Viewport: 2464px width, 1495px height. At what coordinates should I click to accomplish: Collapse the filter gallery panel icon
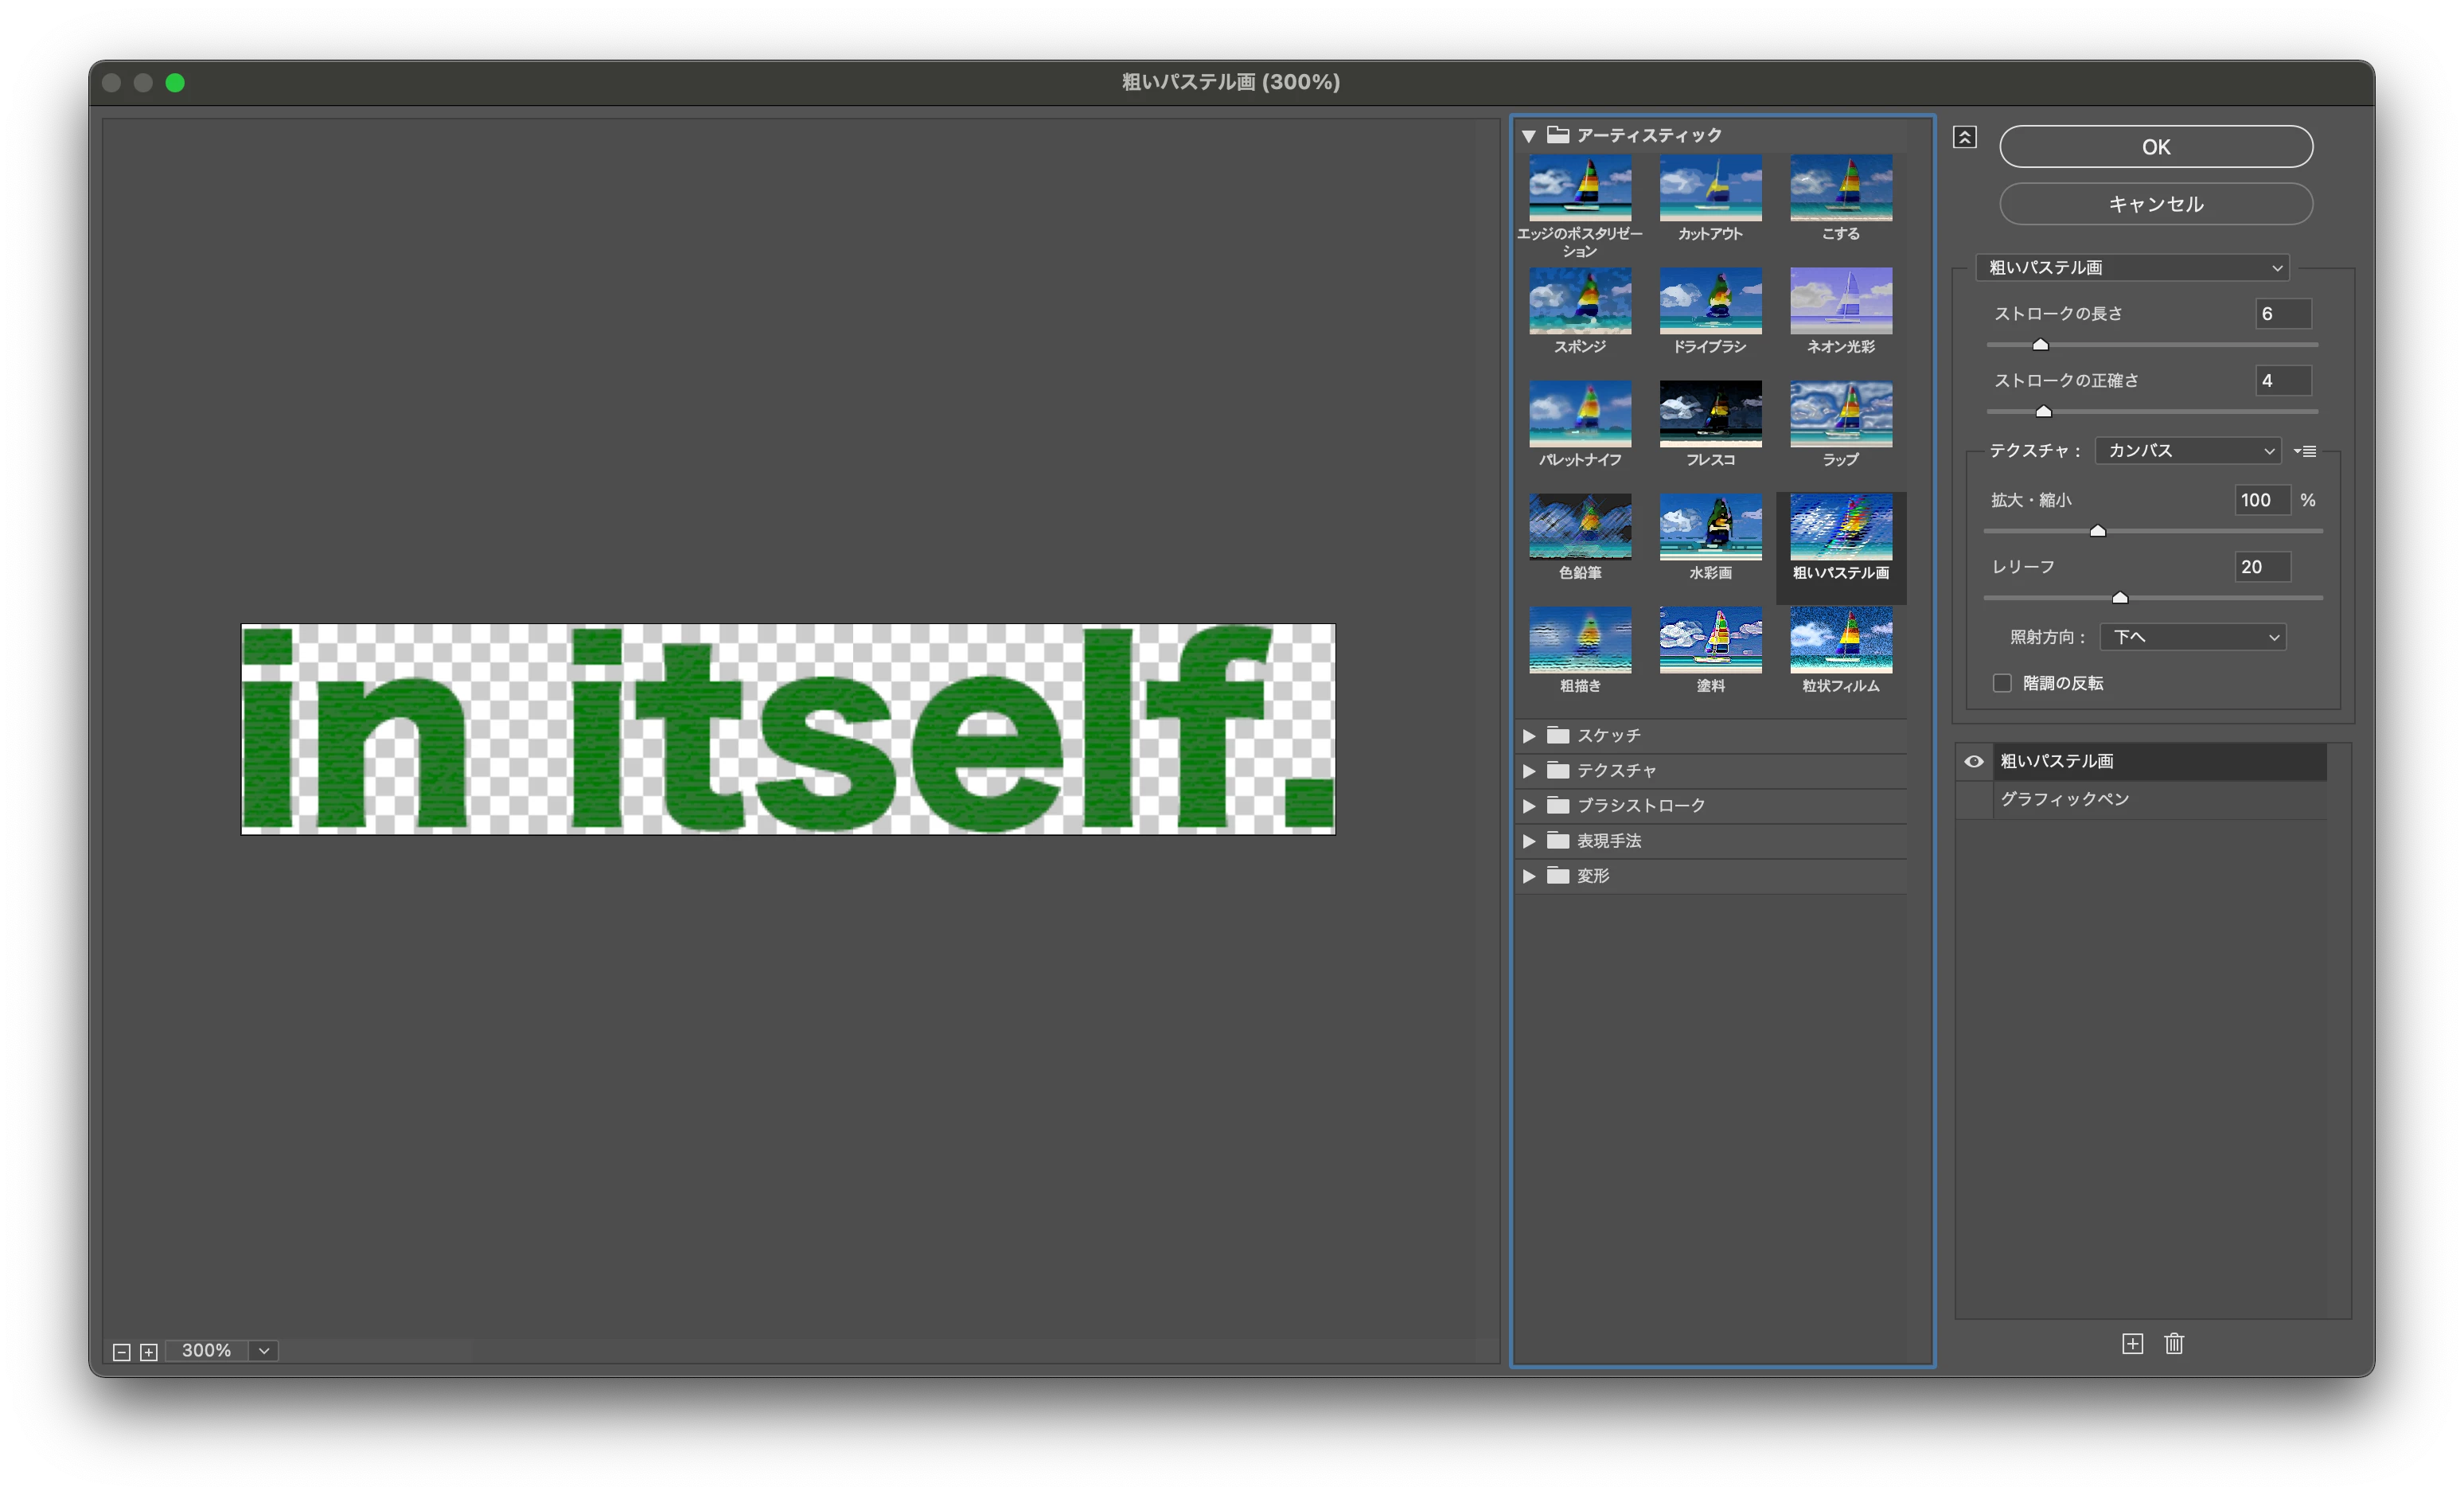coord(1964,138)
